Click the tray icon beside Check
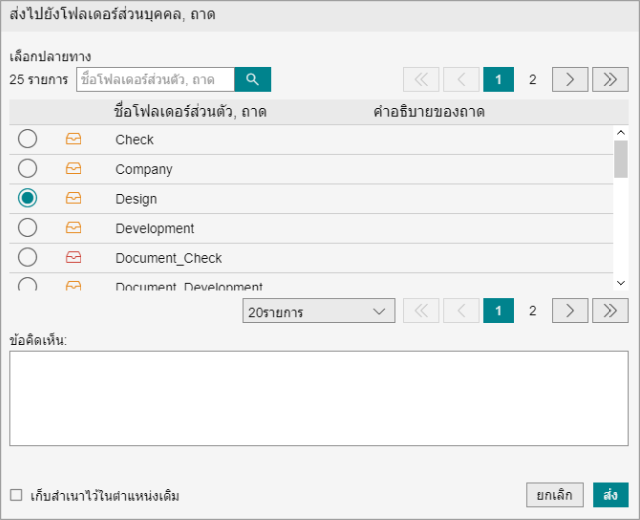The width and height of the screenshot is (640, 520). (x=73, y=139)
